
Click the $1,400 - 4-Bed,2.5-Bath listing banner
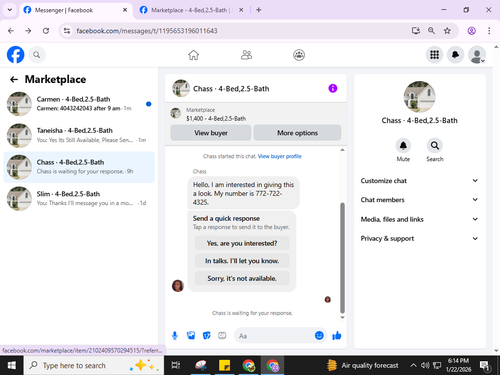pyautogui.click(x=256, y=114)
